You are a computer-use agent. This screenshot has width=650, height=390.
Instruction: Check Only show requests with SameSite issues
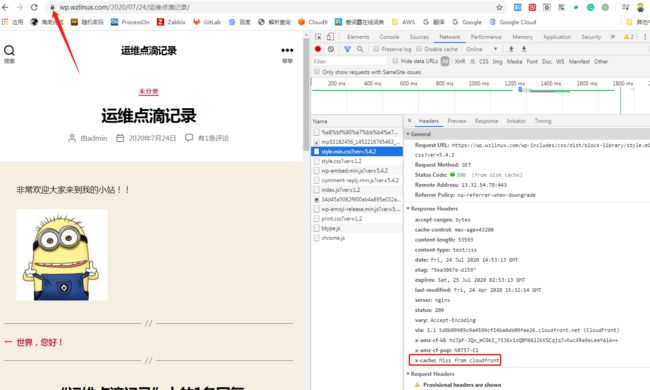click(317, 72)
